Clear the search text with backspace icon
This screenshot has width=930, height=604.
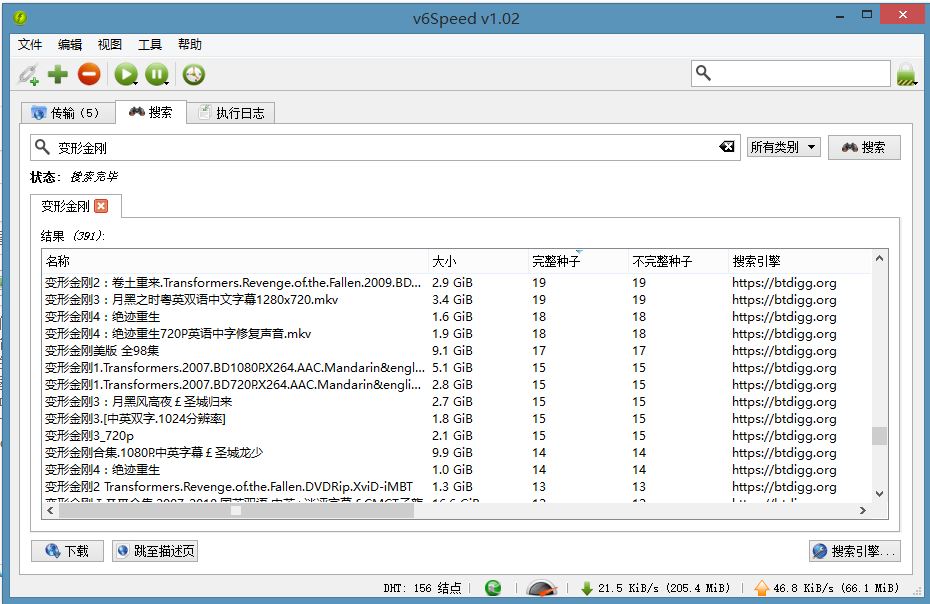727,147
